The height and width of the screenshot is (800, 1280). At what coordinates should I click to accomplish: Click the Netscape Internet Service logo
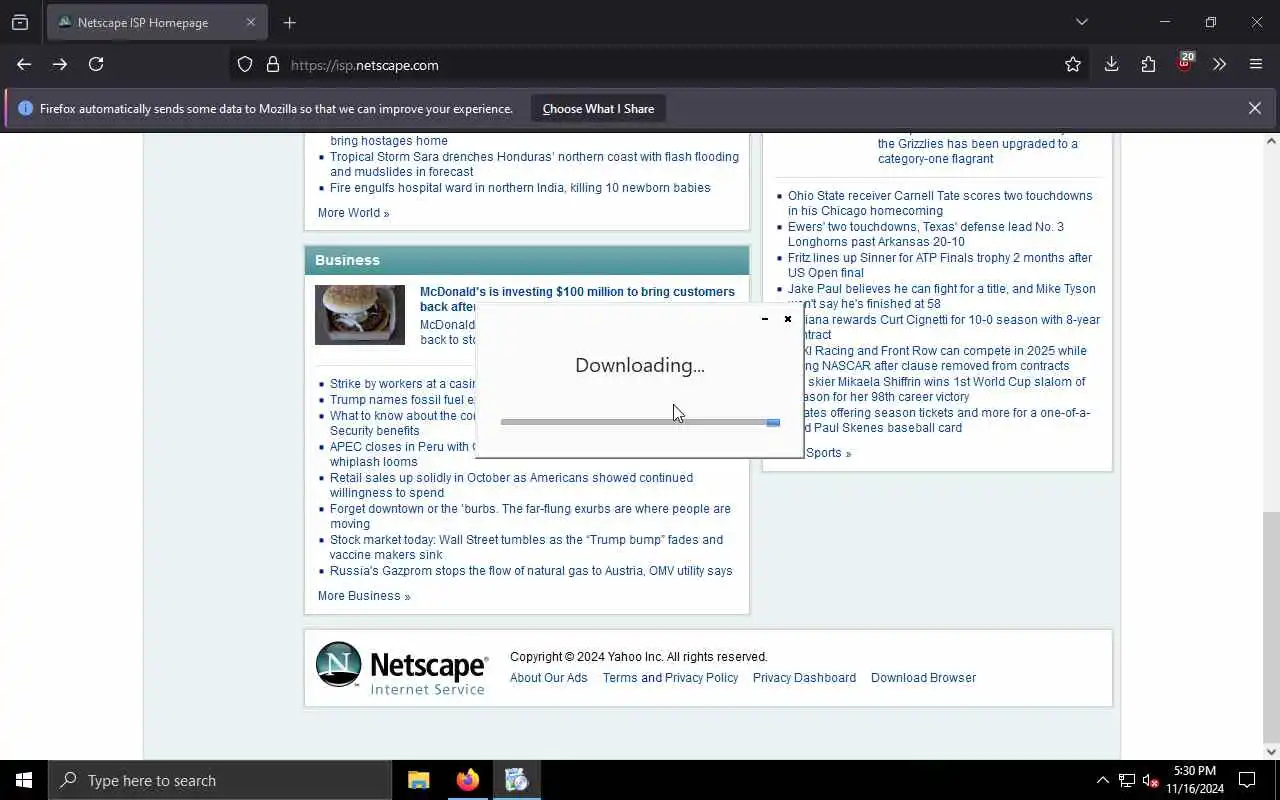click(402, 668)
